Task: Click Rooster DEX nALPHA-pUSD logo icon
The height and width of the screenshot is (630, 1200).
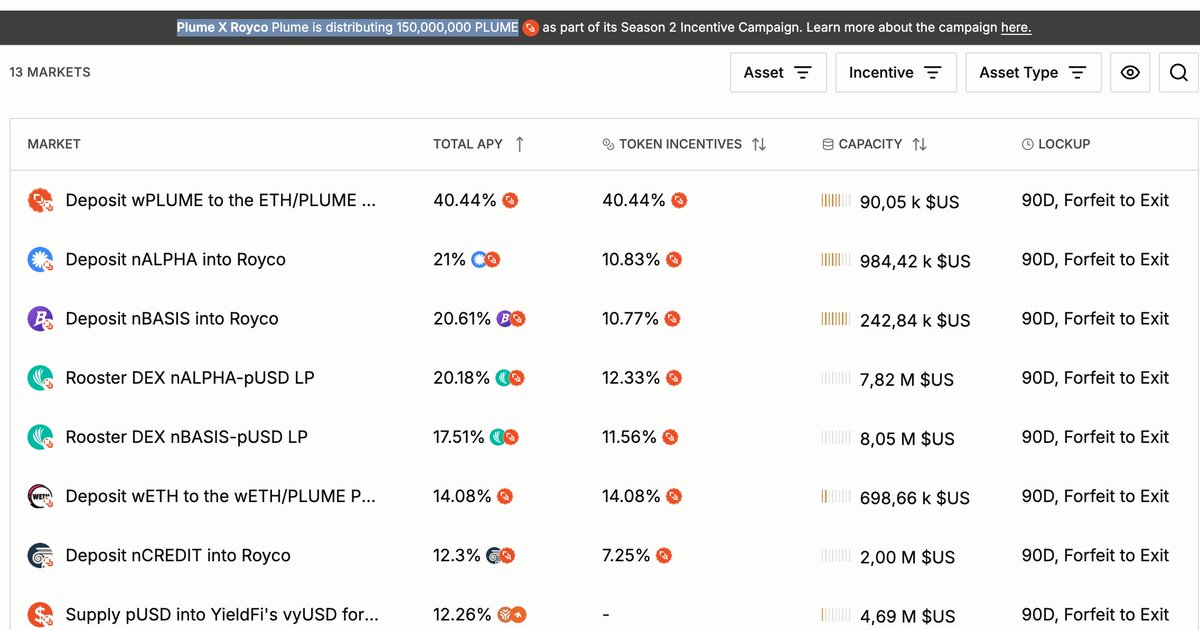Action: click(x=40, y=378)
